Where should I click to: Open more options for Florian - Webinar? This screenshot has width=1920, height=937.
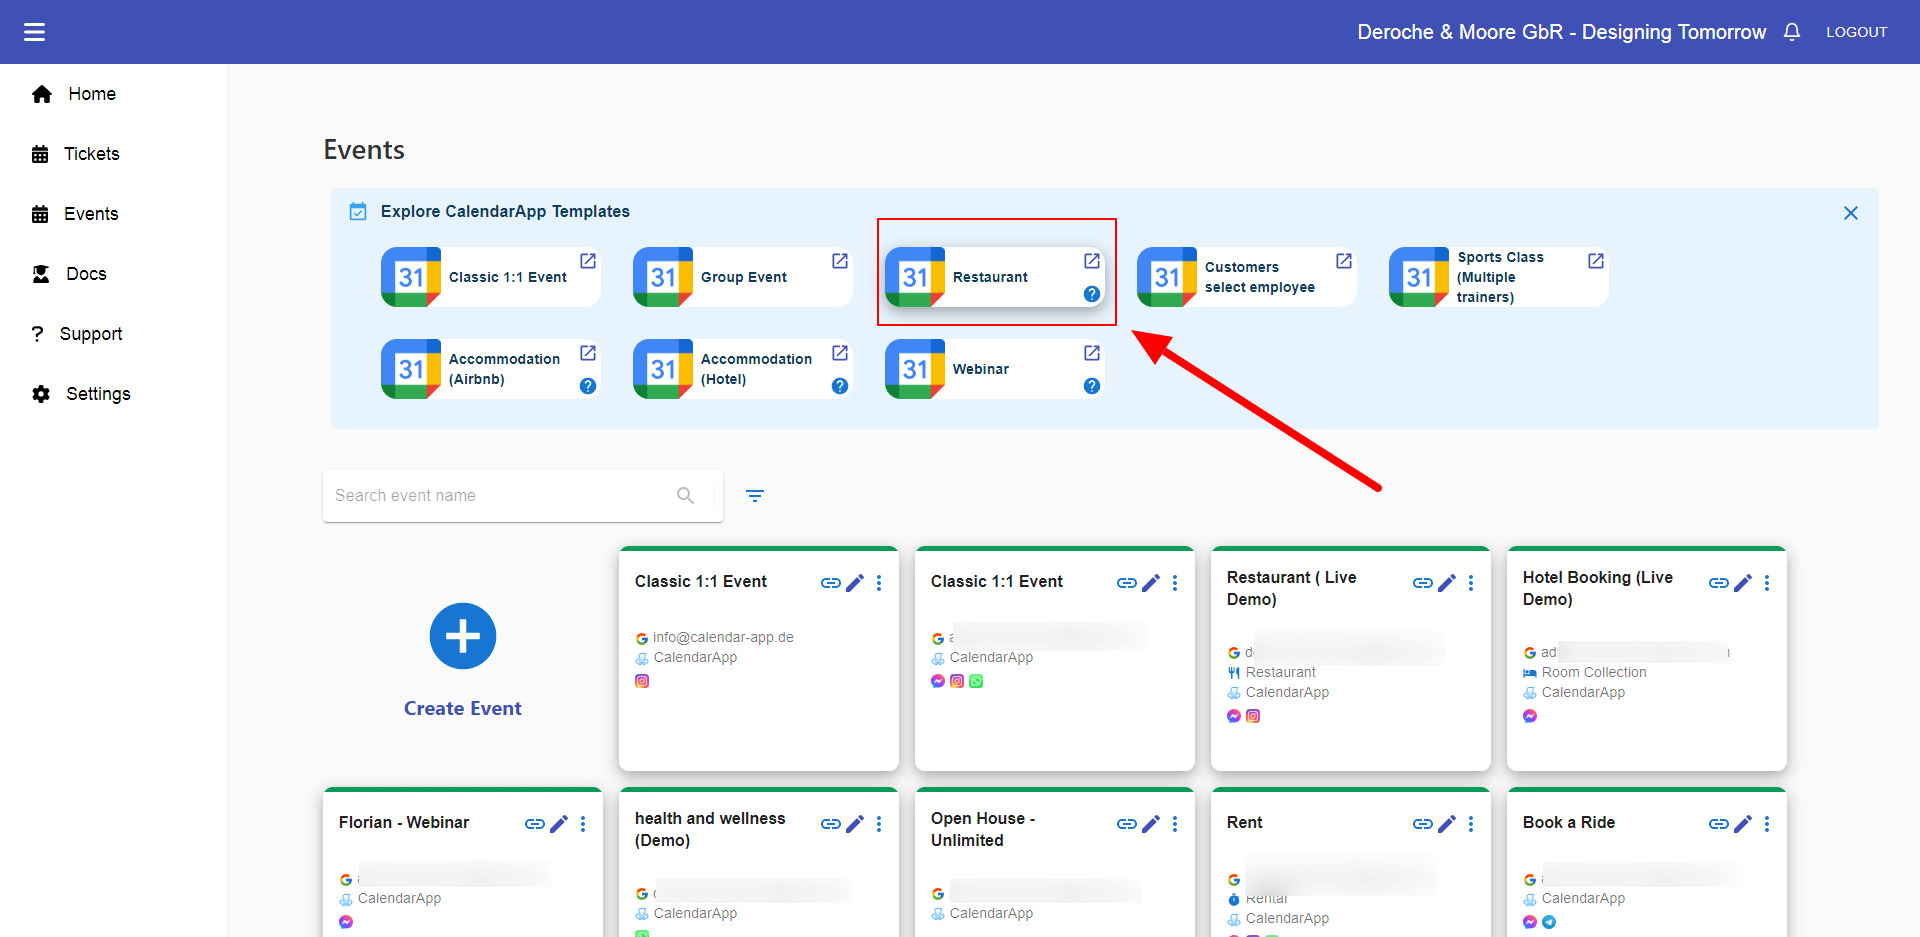(583, 824)
